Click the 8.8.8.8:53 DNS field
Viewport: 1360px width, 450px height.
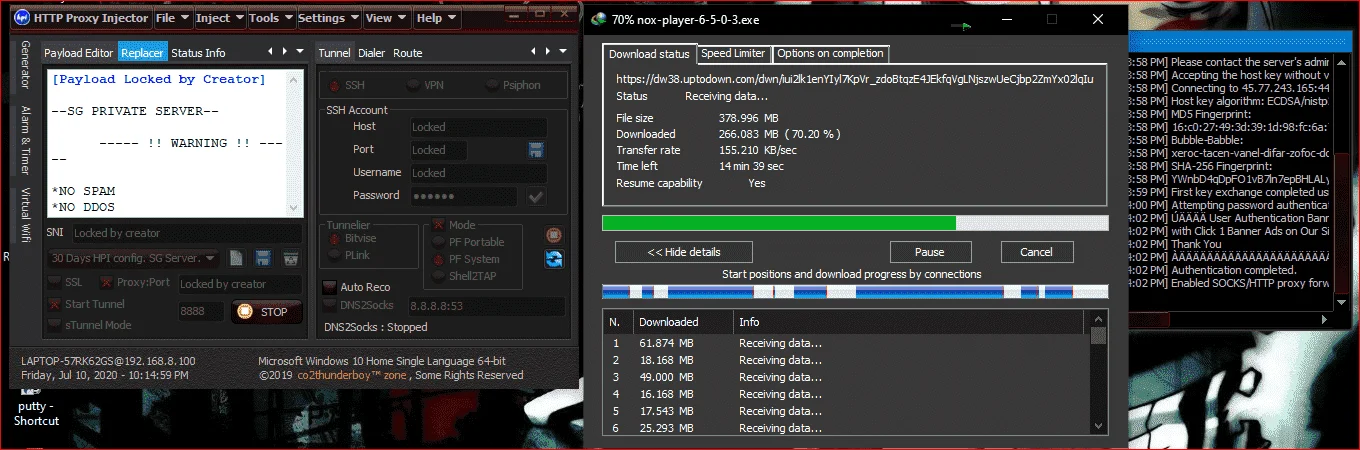pos(488,305)
